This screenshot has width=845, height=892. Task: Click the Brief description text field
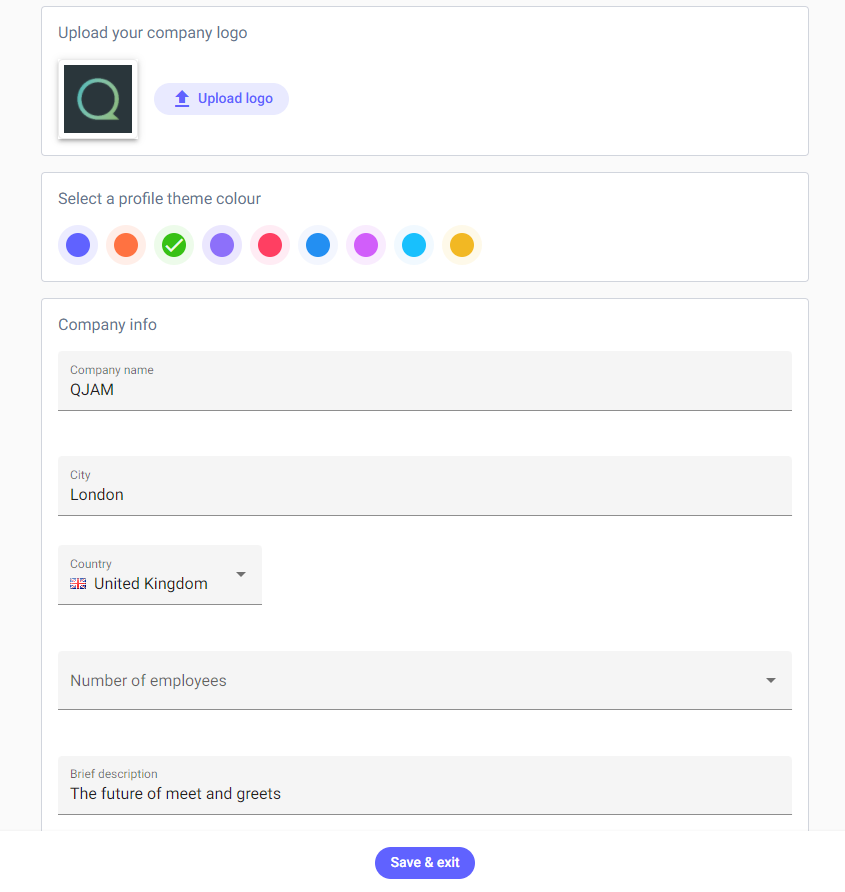pos(424,793)
